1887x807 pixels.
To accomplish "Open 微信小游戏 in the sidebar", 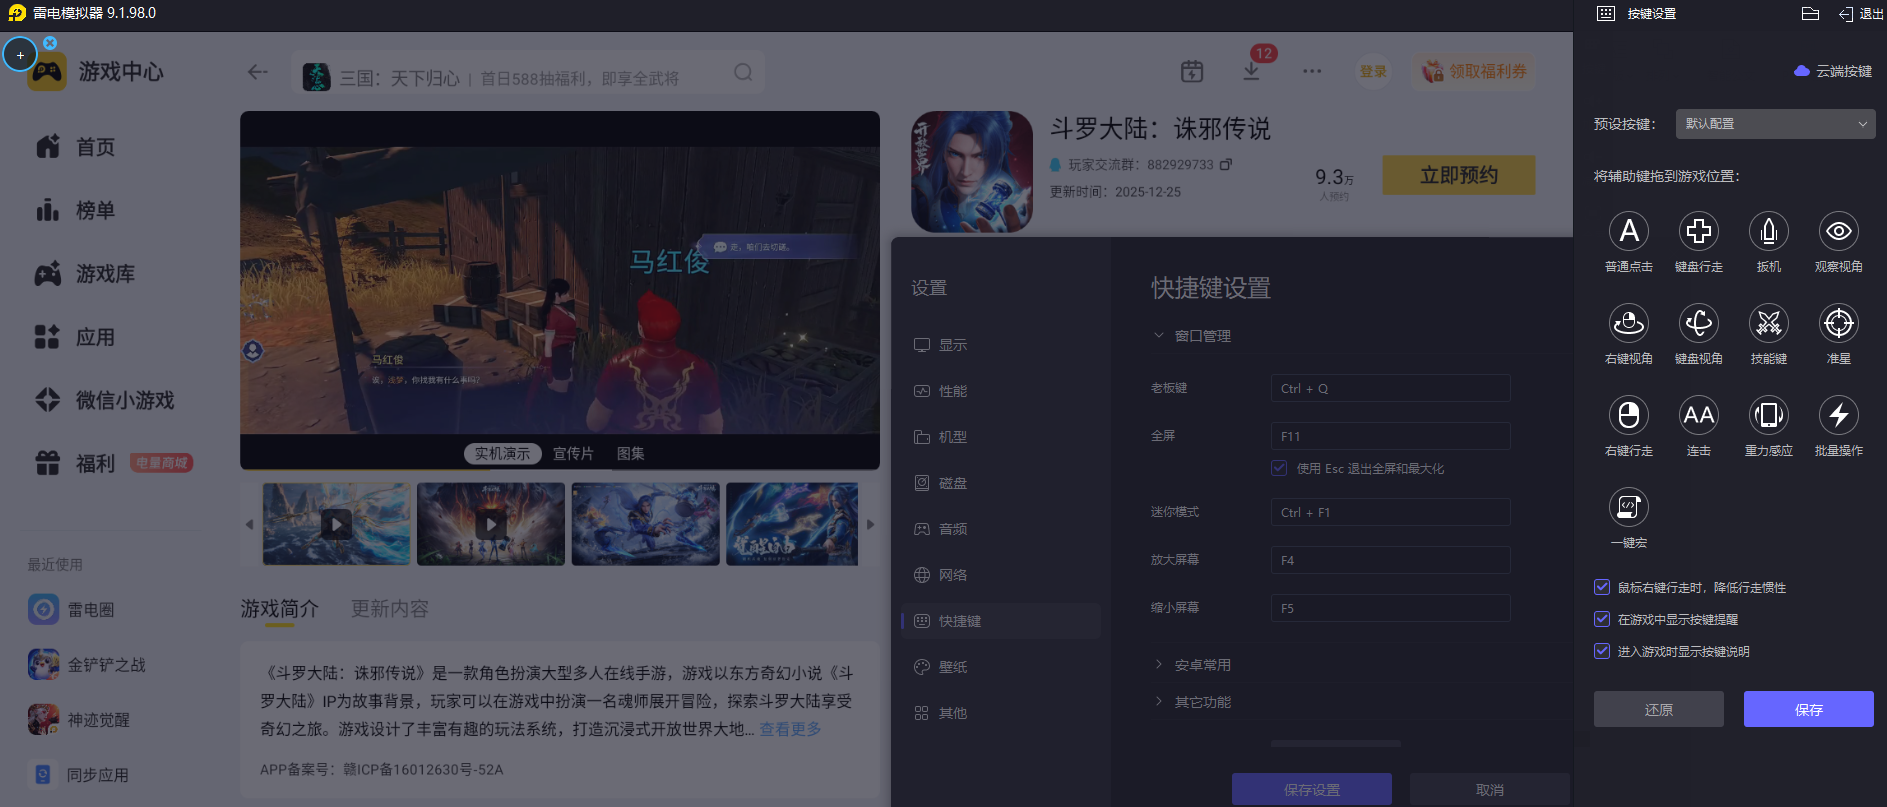I will (105, 400).
